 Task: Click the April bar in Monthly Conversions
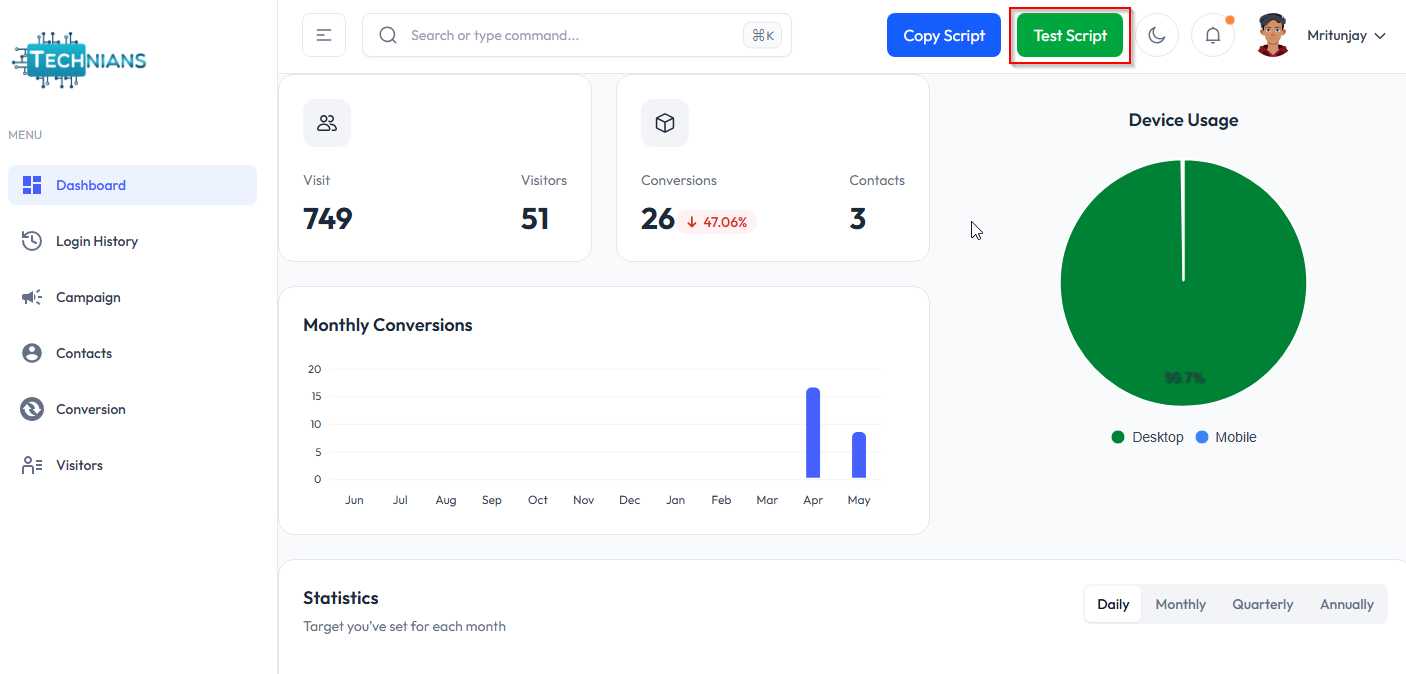click(x=813, y=433)
